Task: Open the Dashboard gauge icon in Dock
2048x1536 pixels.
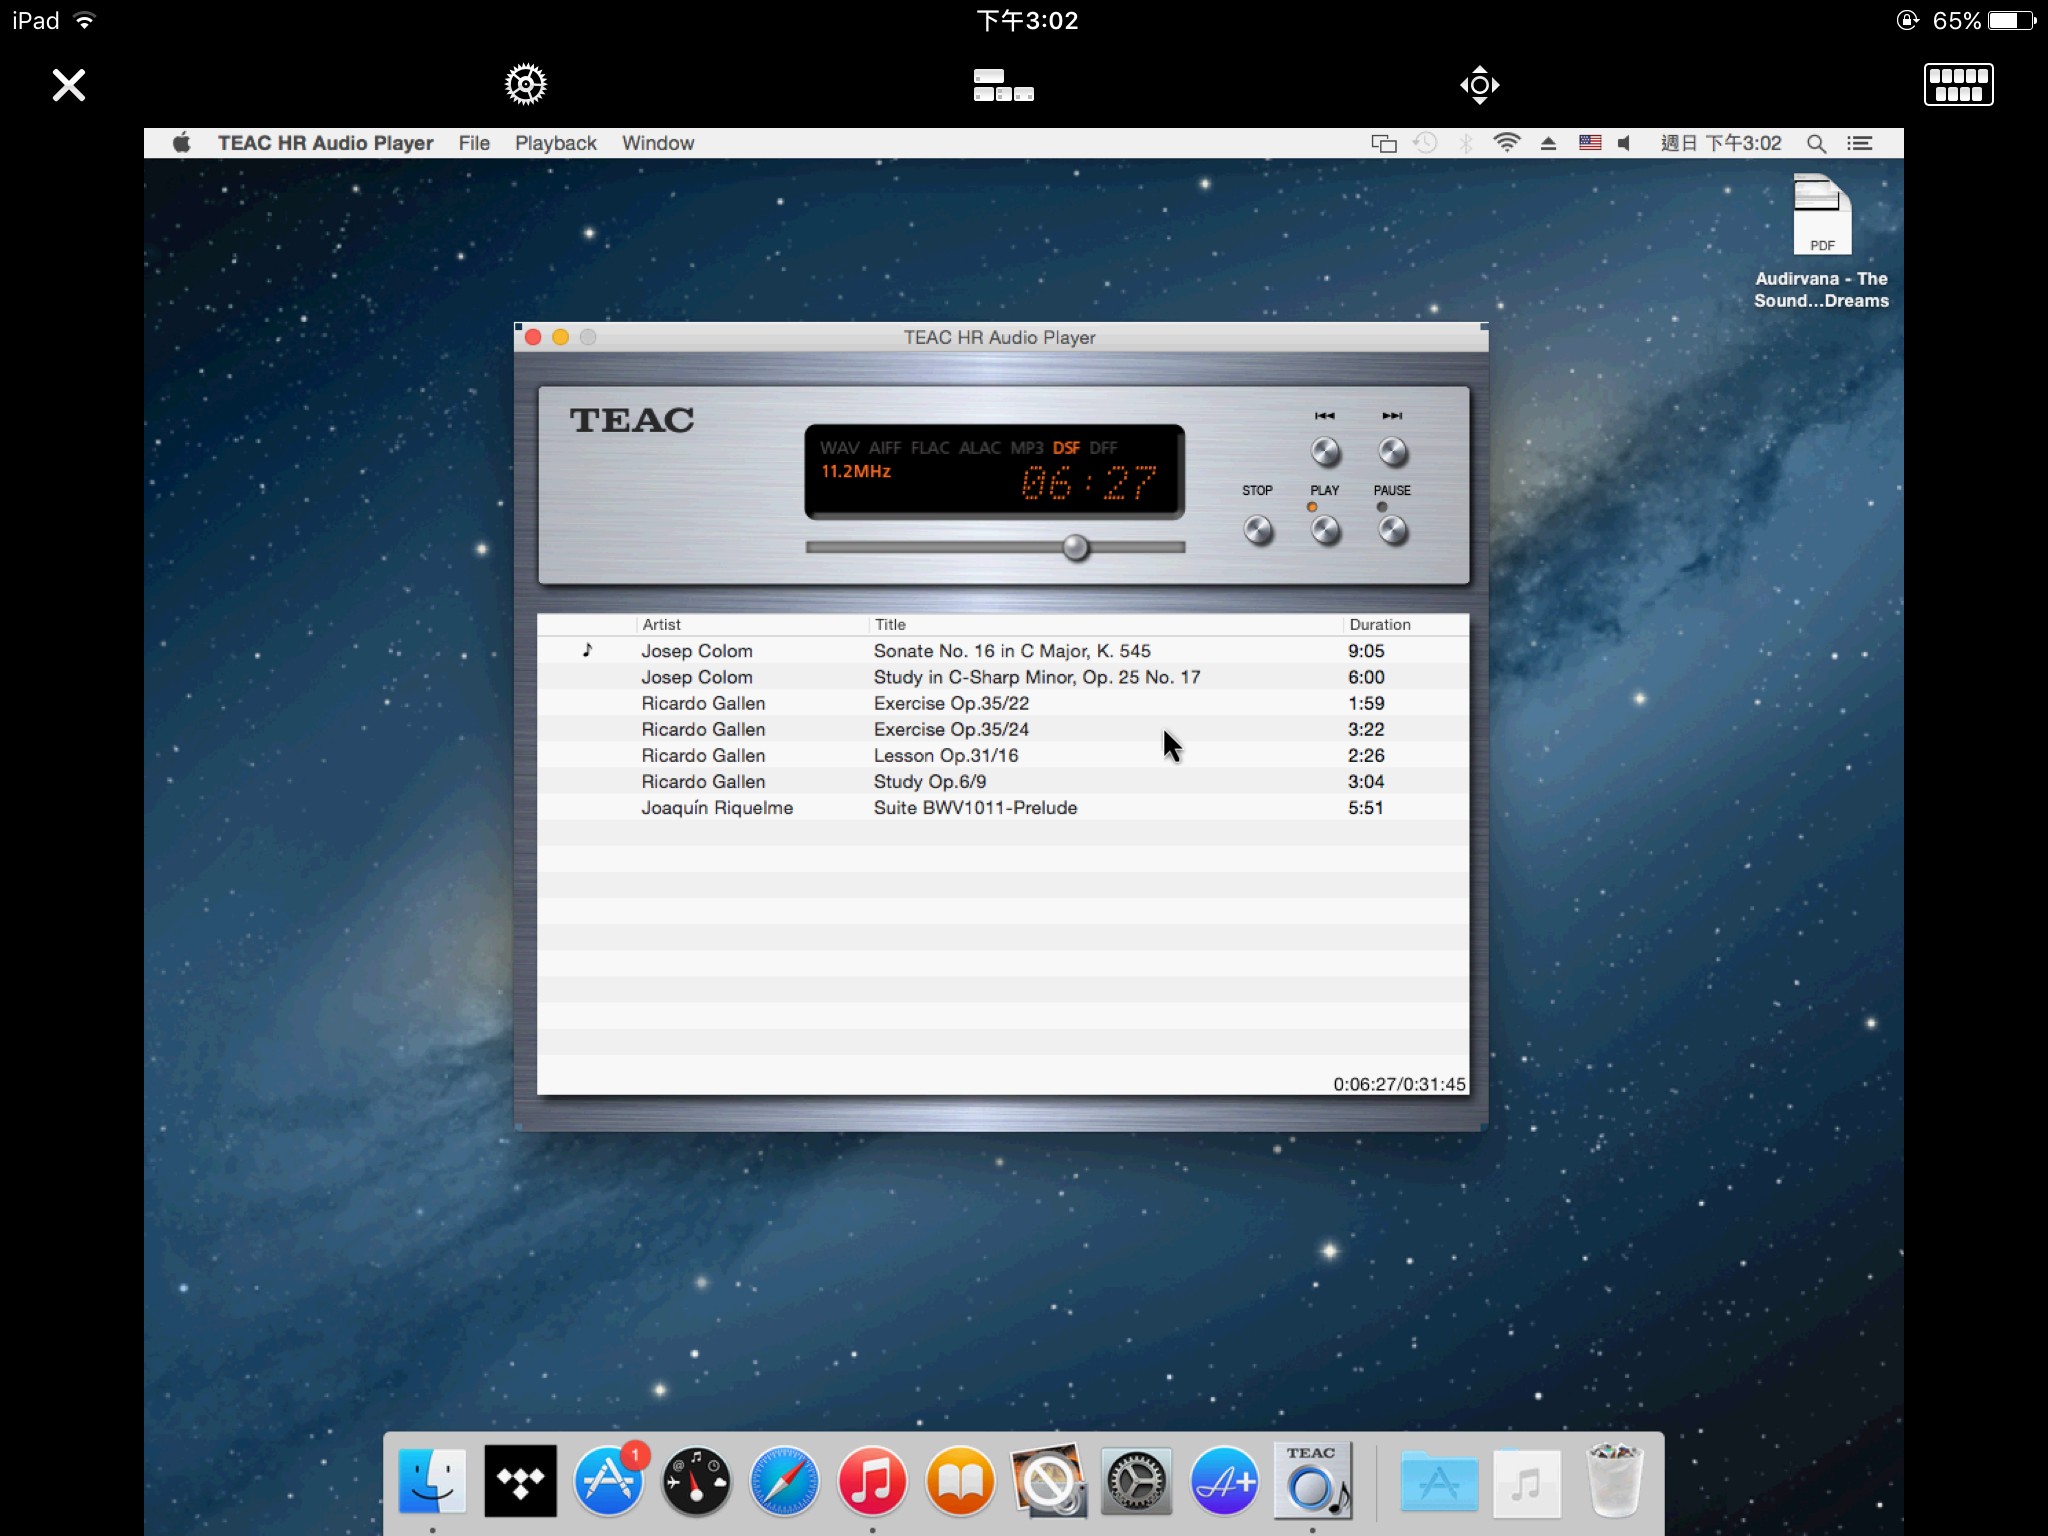Action: pyautogui.click(x=697, y=1481)
